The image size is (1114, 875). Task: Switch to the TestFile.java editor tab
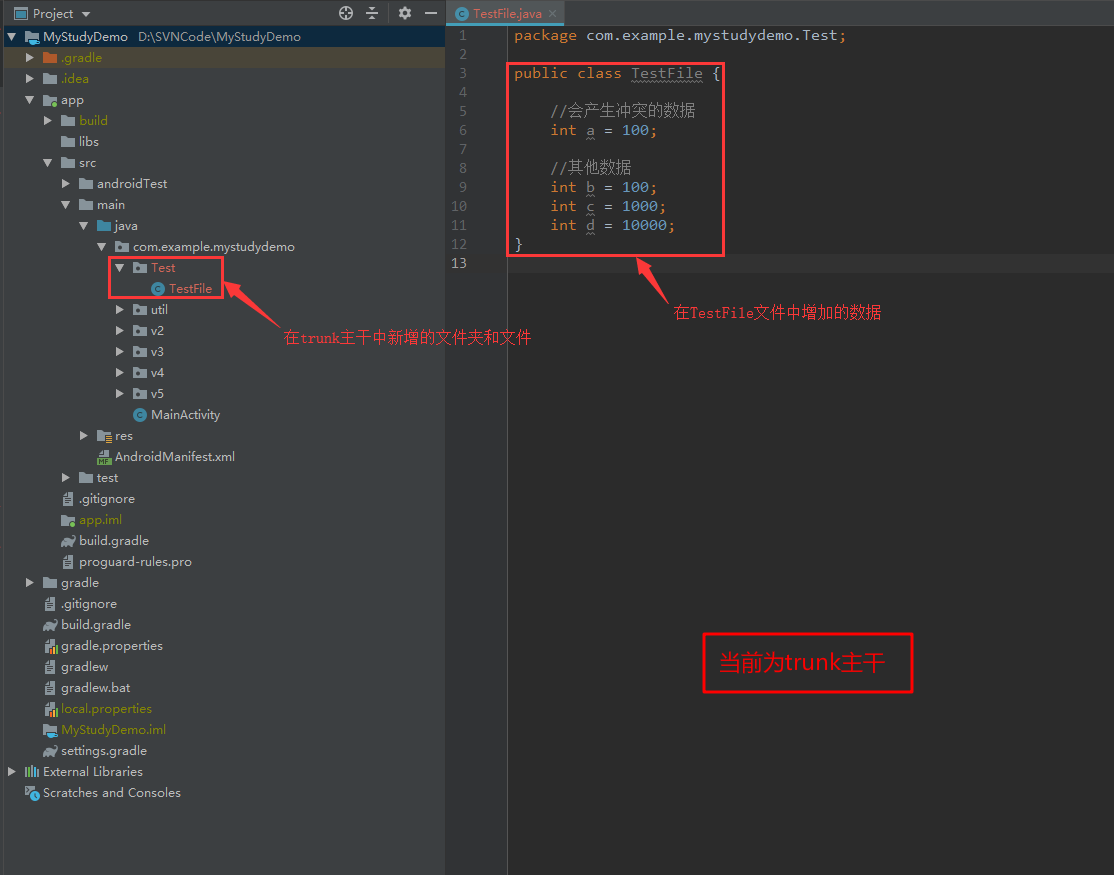point(507,13)
